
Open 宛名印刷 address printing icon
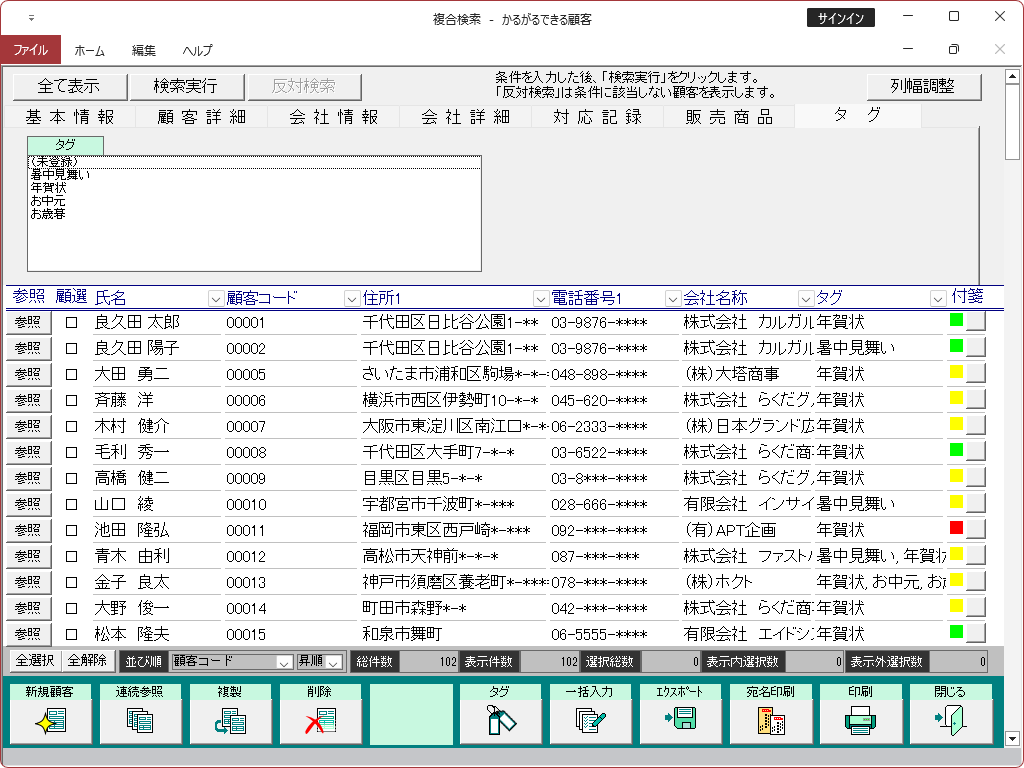coord(769,720)
